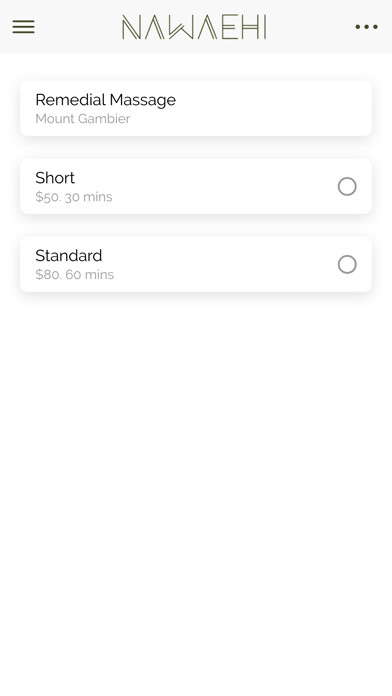Tap the "$50. 30 mins" price label
Screen dimensions: 392x696
(74, 197)
